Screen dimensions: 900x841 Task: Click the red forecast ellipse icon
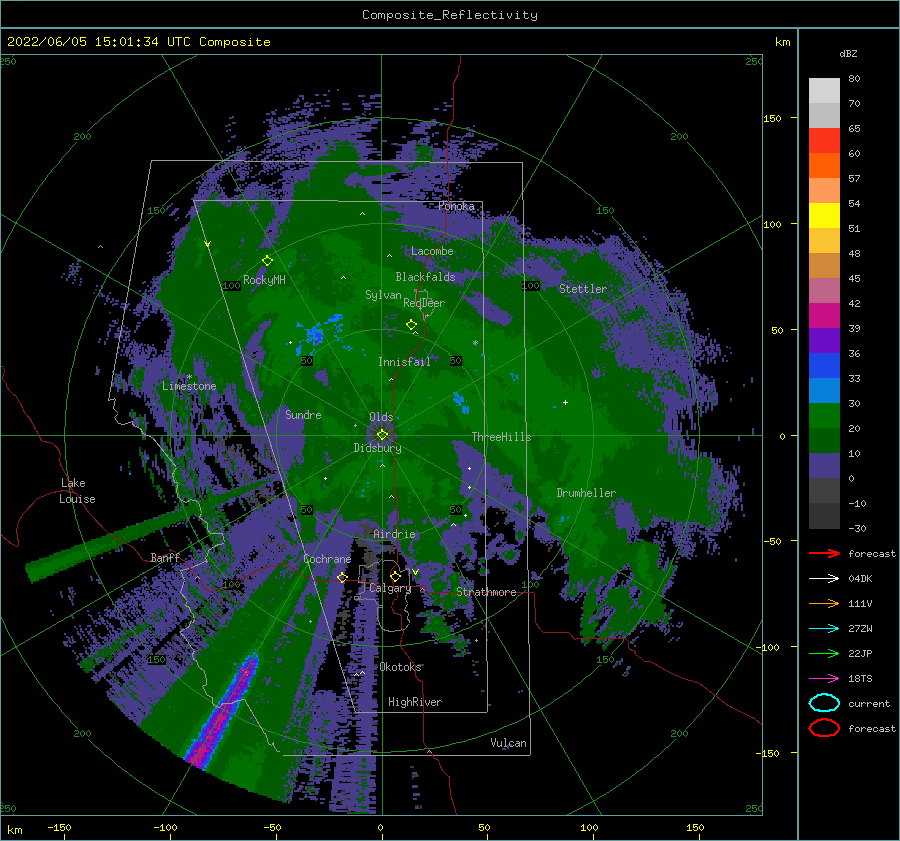[x=824, y=728]
